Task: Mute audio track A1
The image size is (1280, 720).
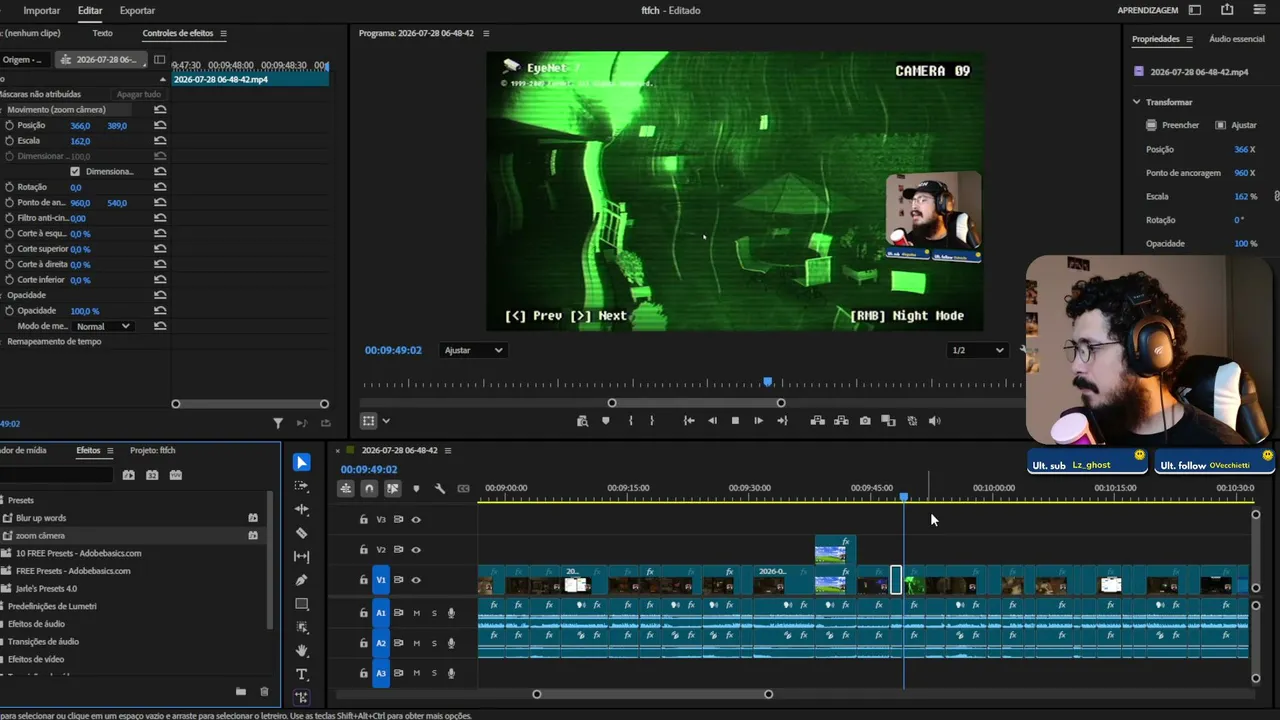Action: point(416,613)
